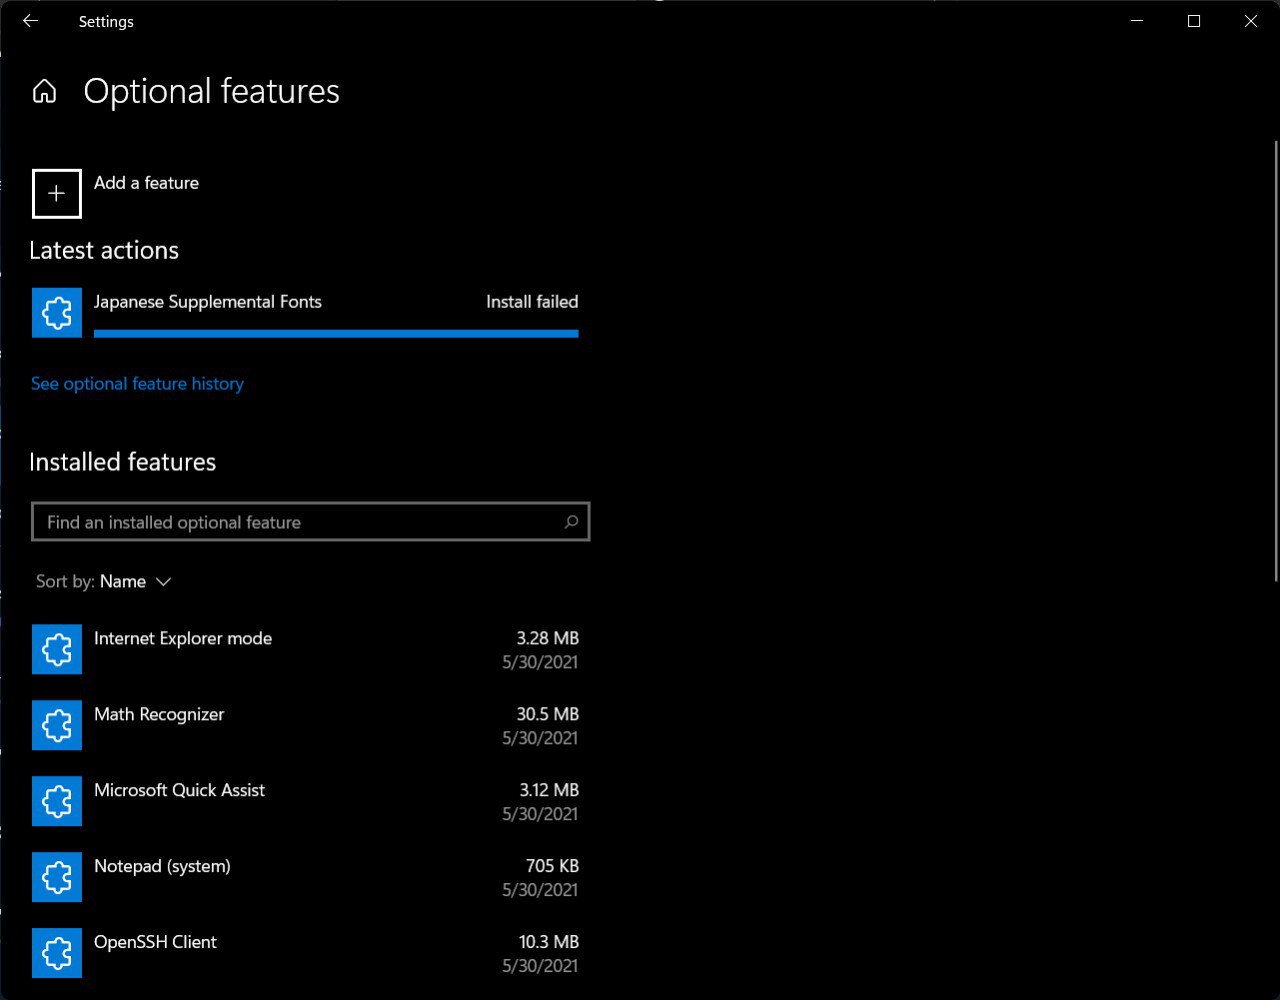
Task: Click the Settings window title text
Action: [106, 21]
